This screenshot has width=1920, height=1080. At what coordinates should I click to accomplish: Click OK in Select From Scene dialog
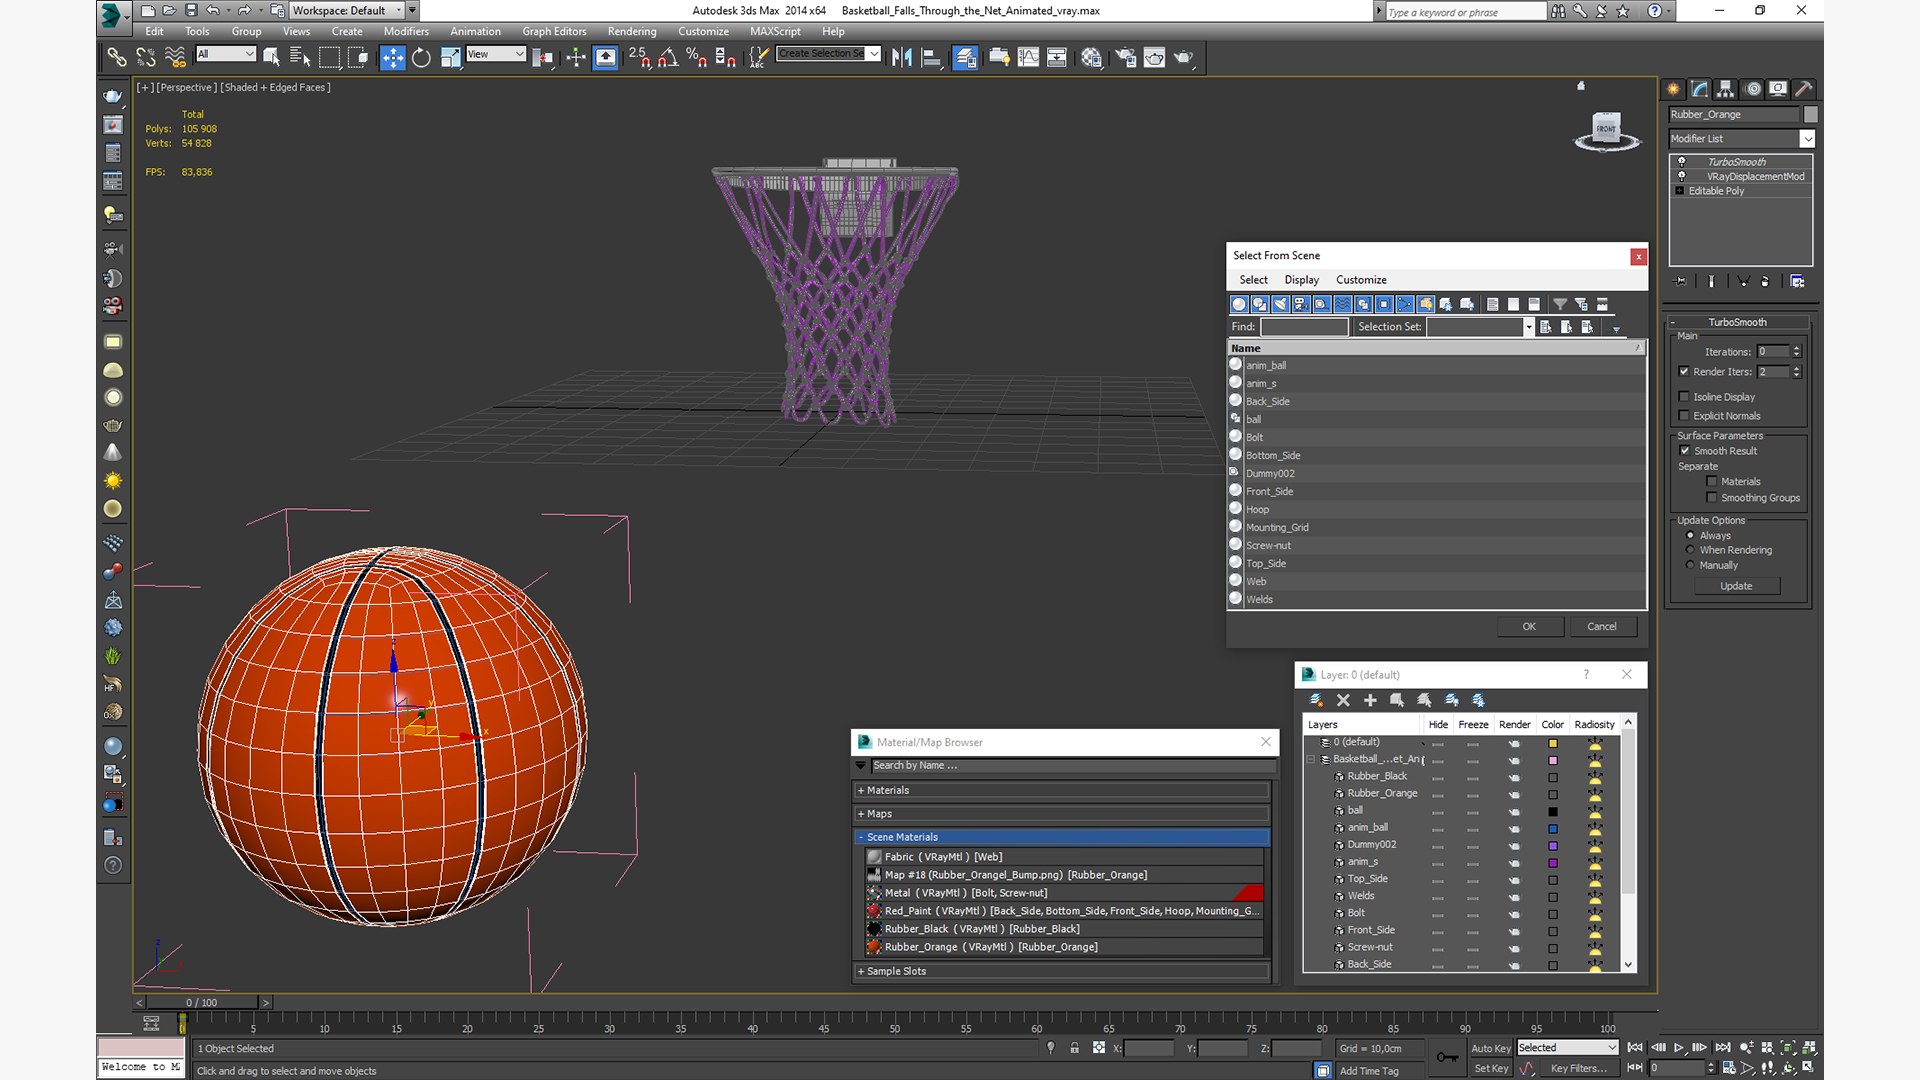[1529, 626]
